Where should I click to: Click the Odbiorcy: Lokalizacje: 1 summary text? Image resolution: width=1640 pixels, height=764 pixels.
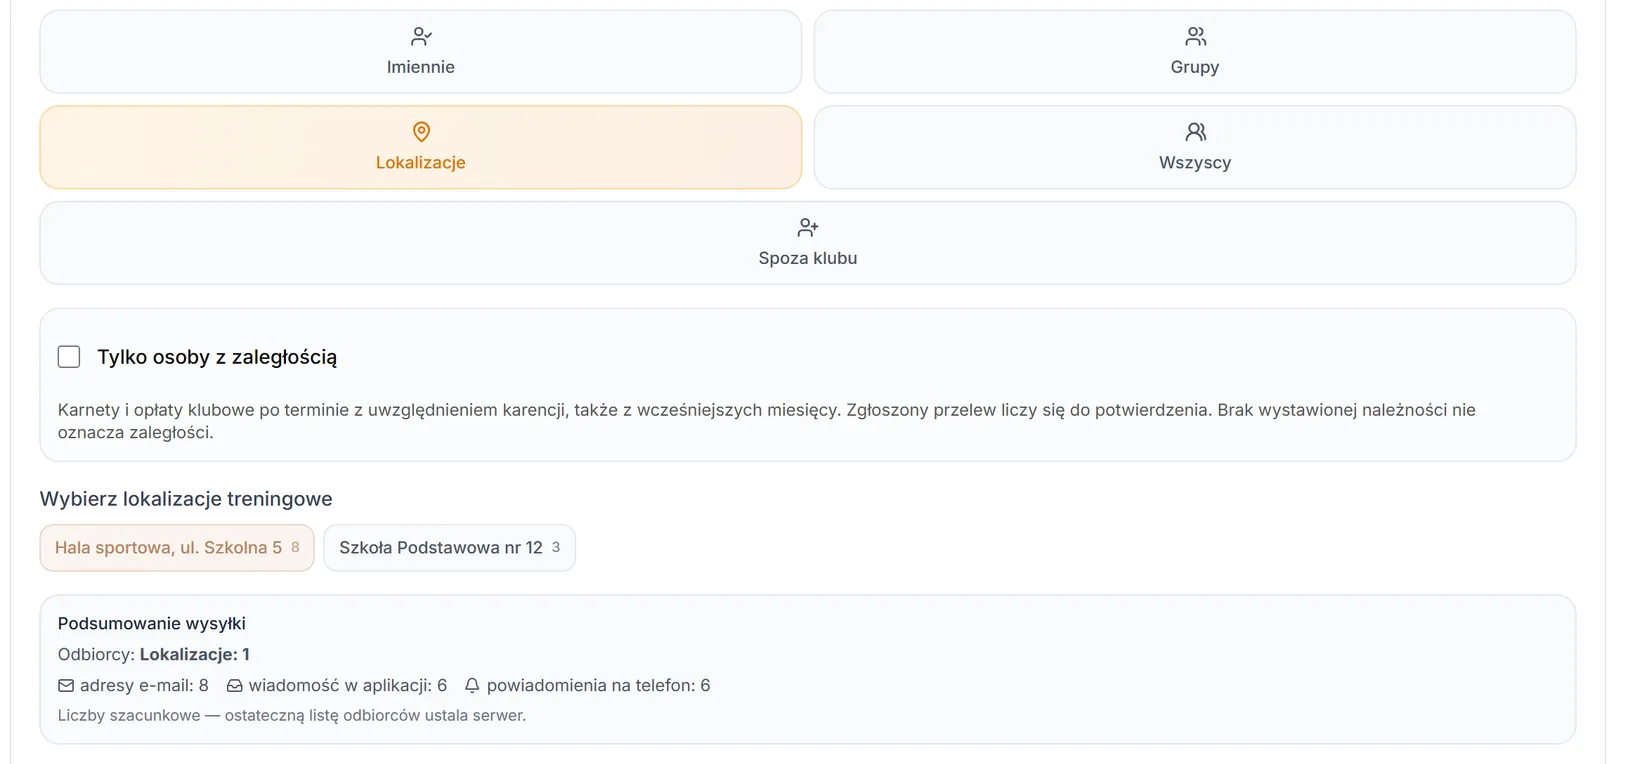tap(154, 655)
